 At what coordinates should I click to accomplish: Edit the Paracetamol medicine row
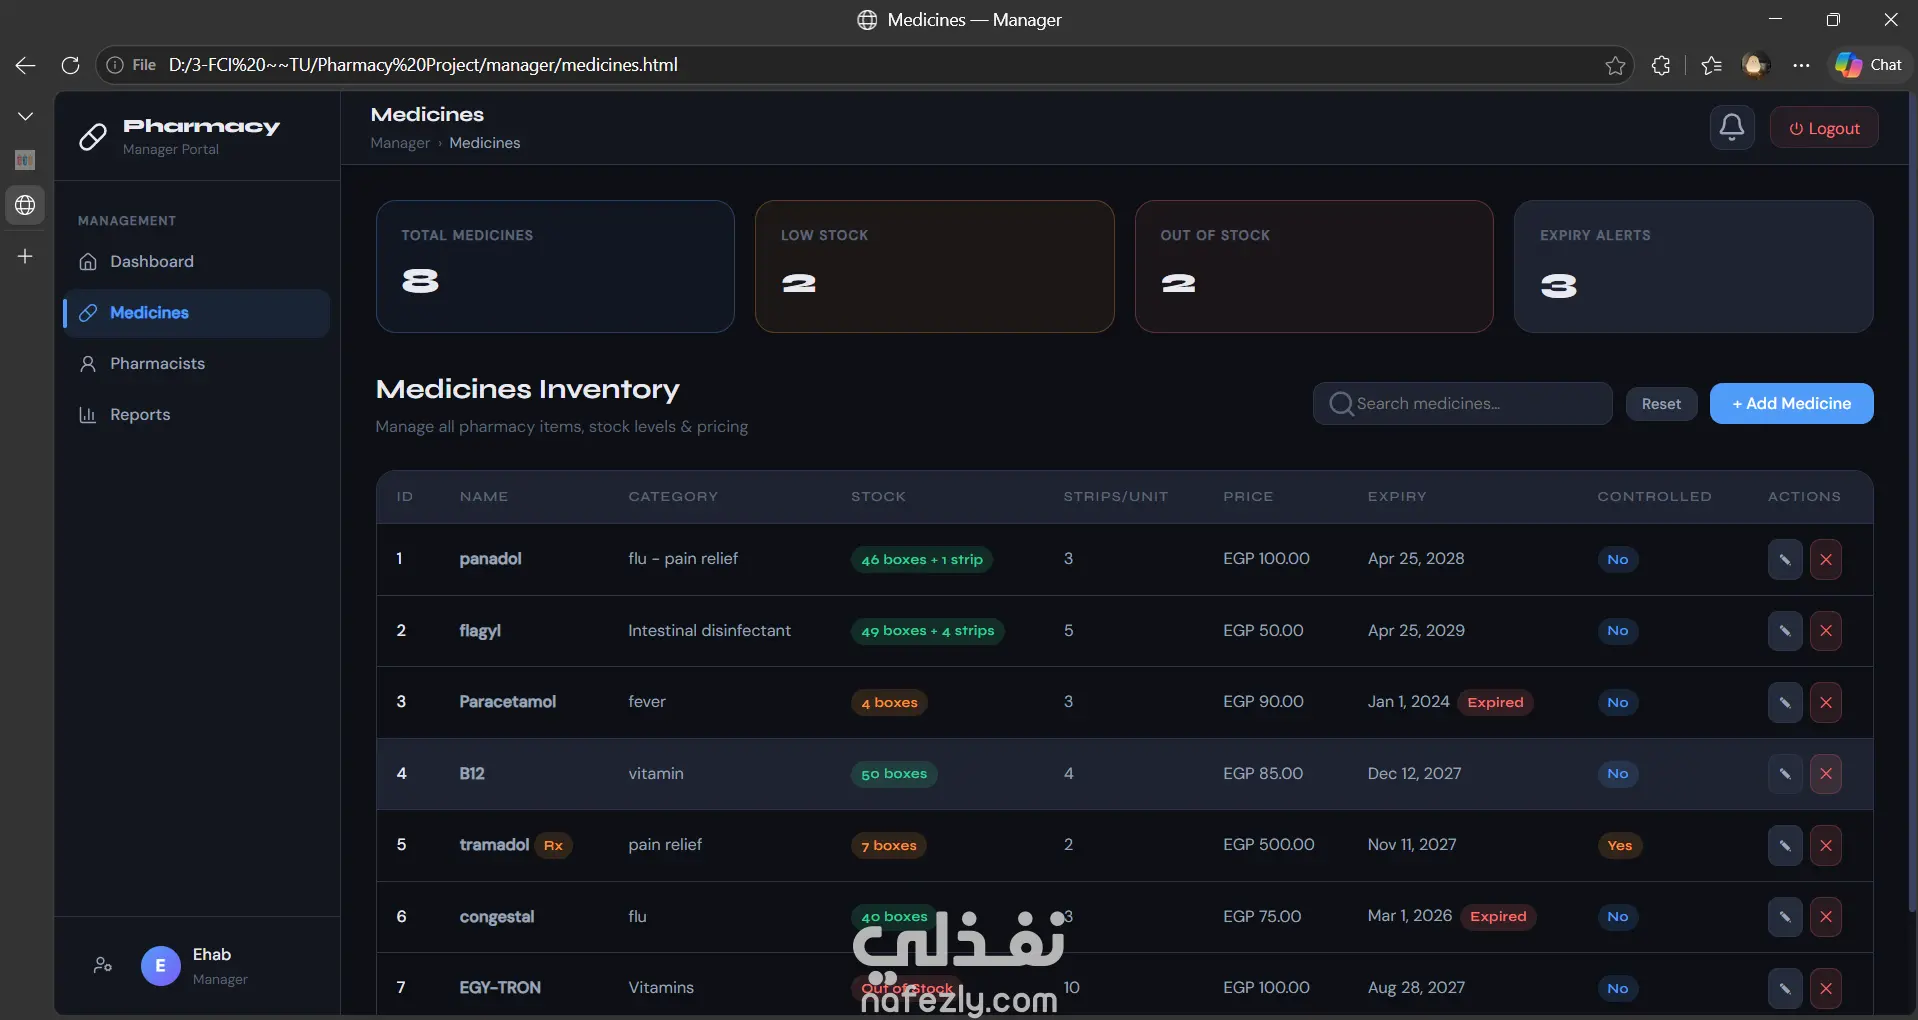[1785, 702]
